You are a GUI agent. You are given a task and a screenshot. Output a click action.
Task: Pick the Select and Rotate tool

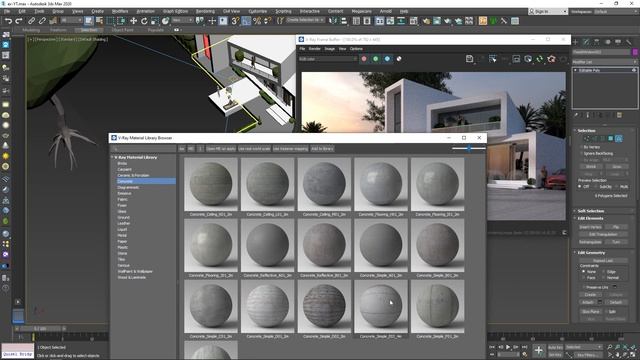pyautogui.click(x=144, y=20)
